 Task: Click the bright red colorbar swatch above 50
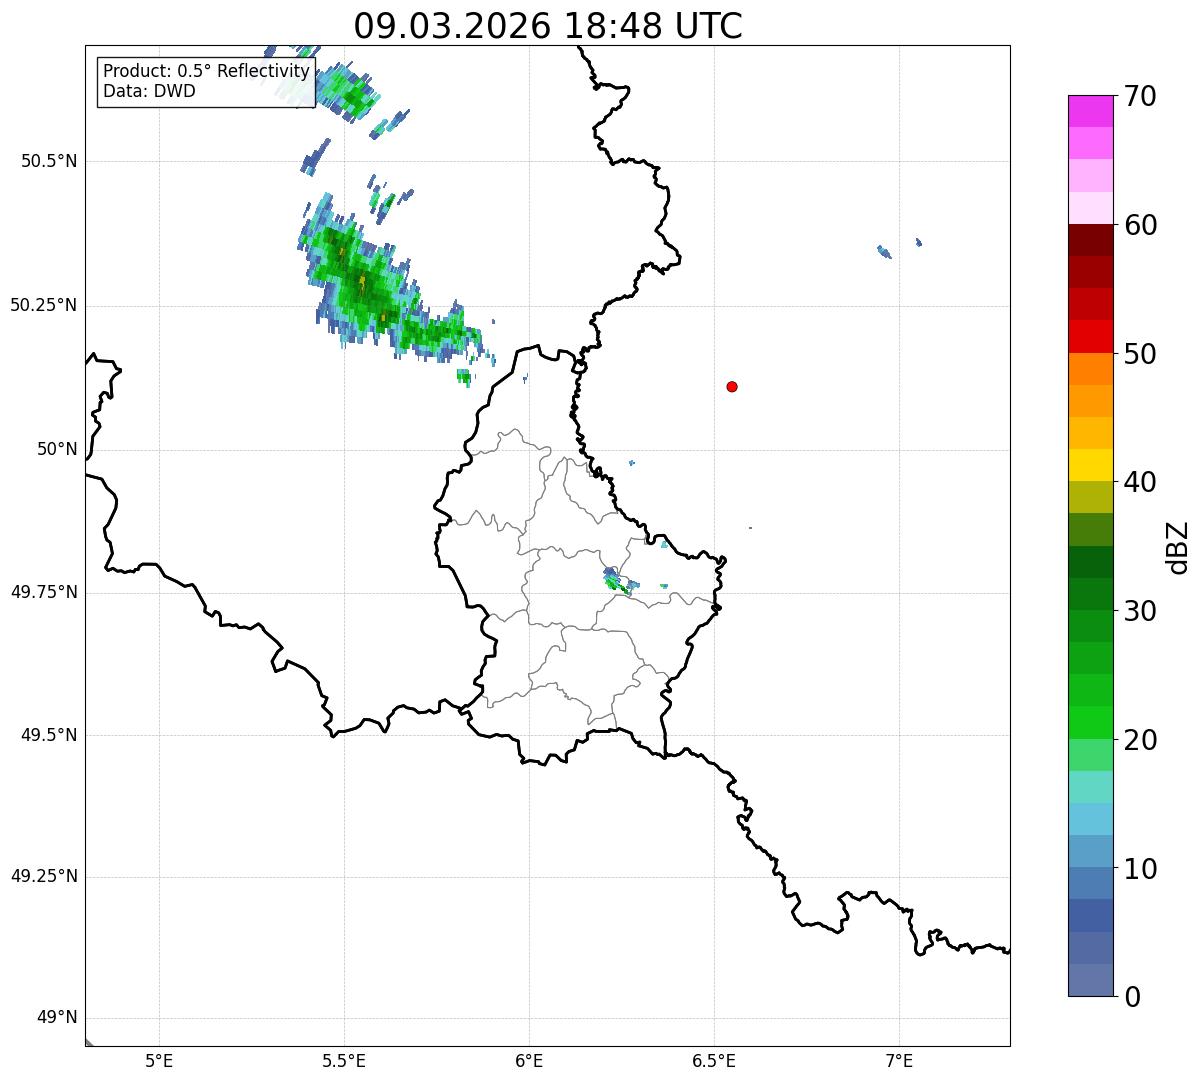pos(1090,336)
